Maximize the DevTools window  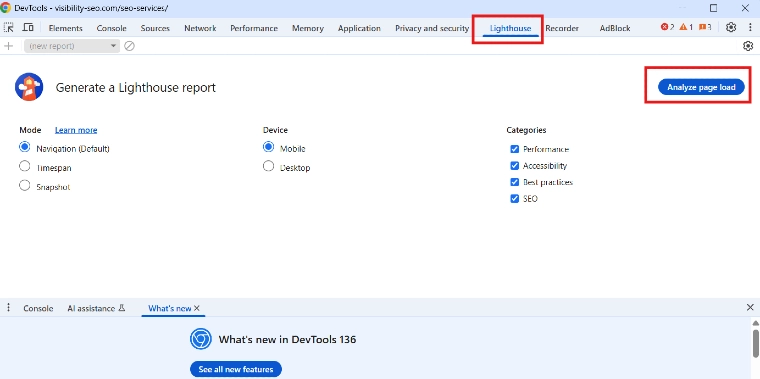coord(713,8)
